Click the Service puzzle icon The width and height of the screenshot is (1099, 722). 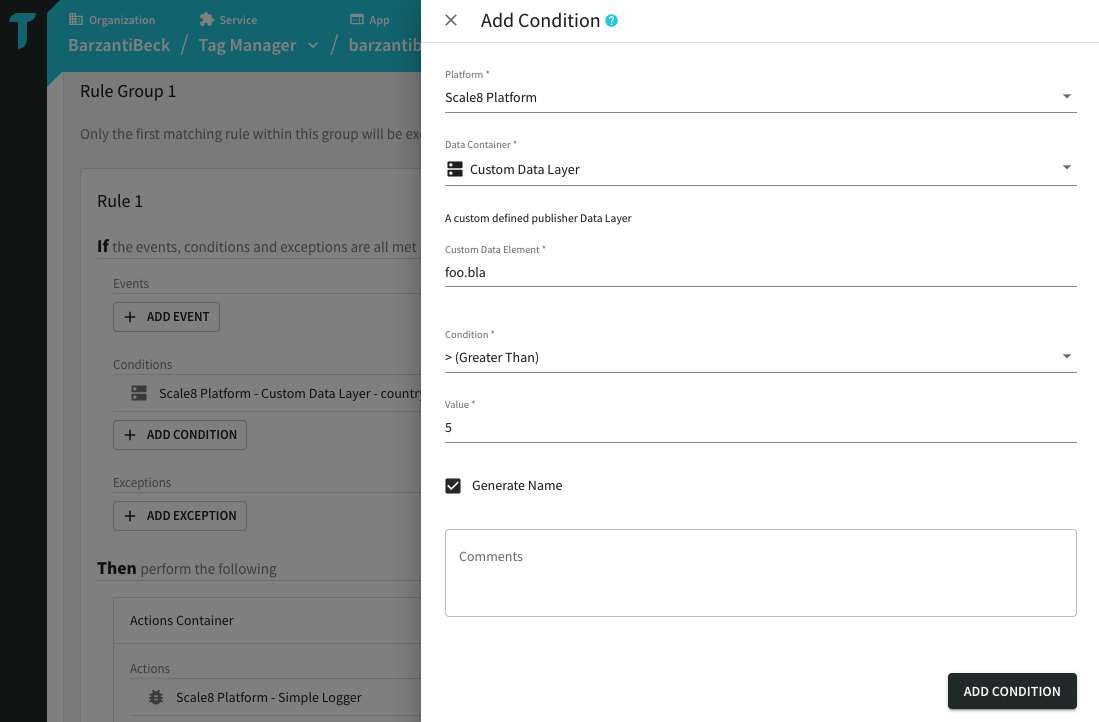206,19
